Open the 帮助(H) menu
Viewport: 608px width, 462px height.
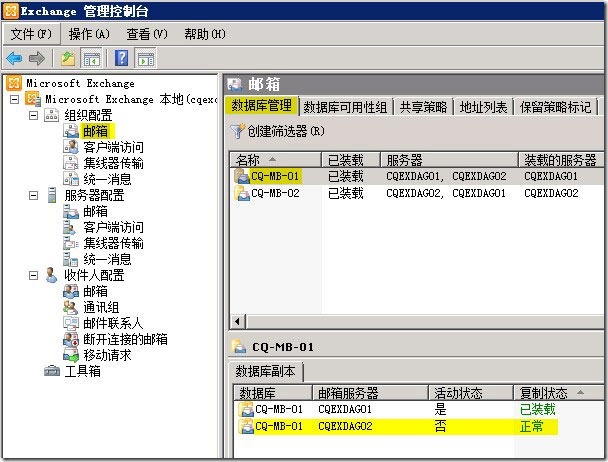coord(205,34)
